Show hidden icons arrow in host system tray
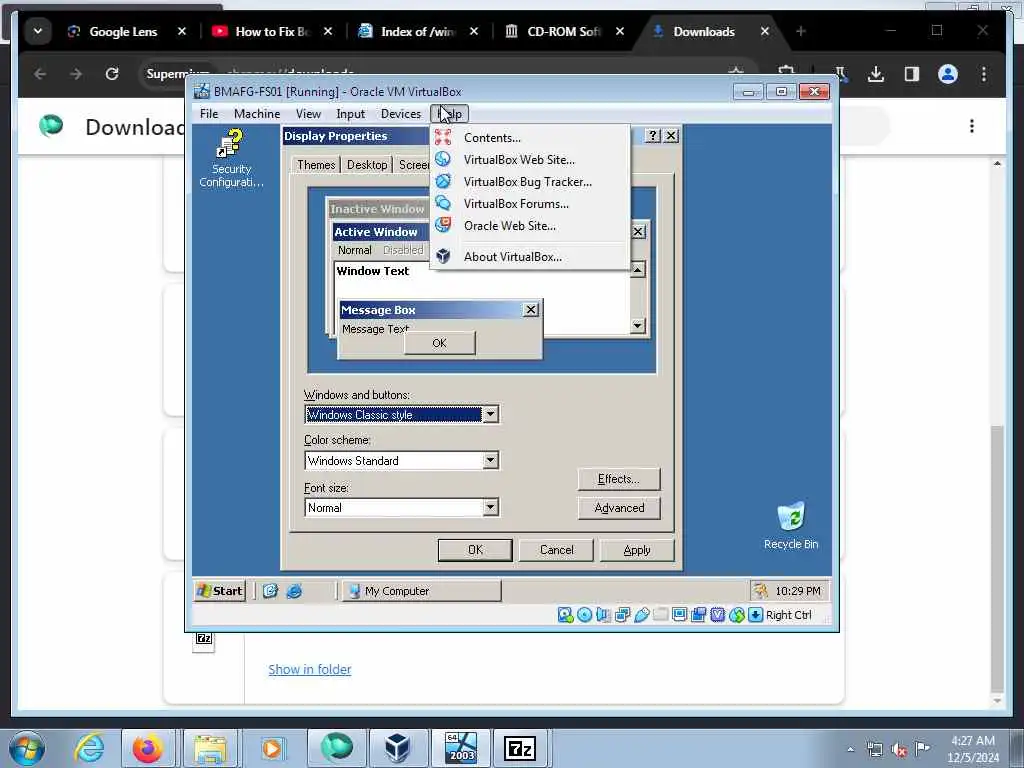1024x768 pixels. [x=850, y=749]
